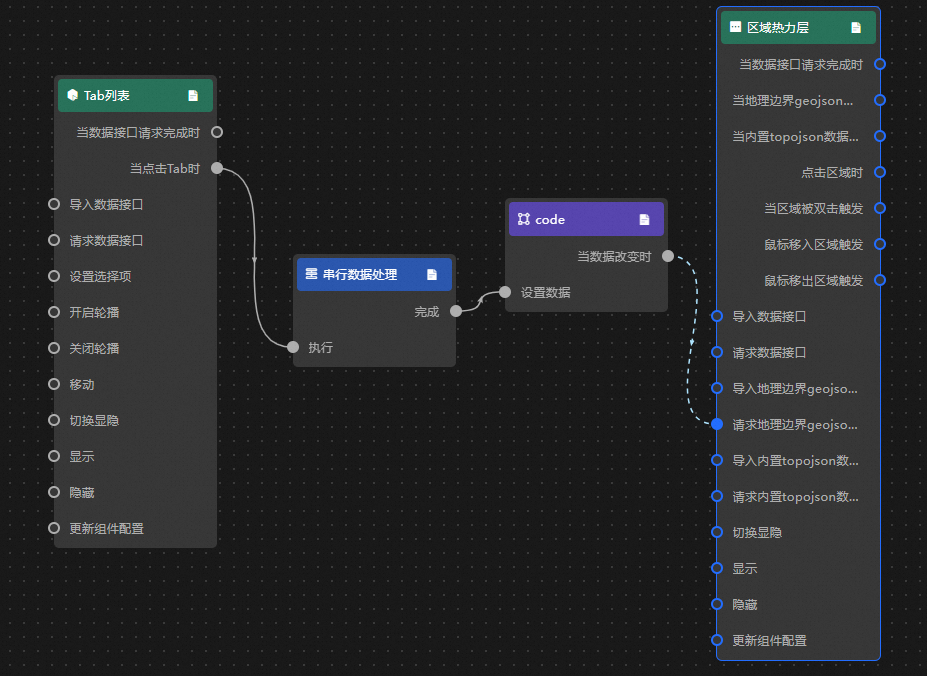Click the 隐藏 input port on Tab列表
The image size is (927, 676).
54,492
